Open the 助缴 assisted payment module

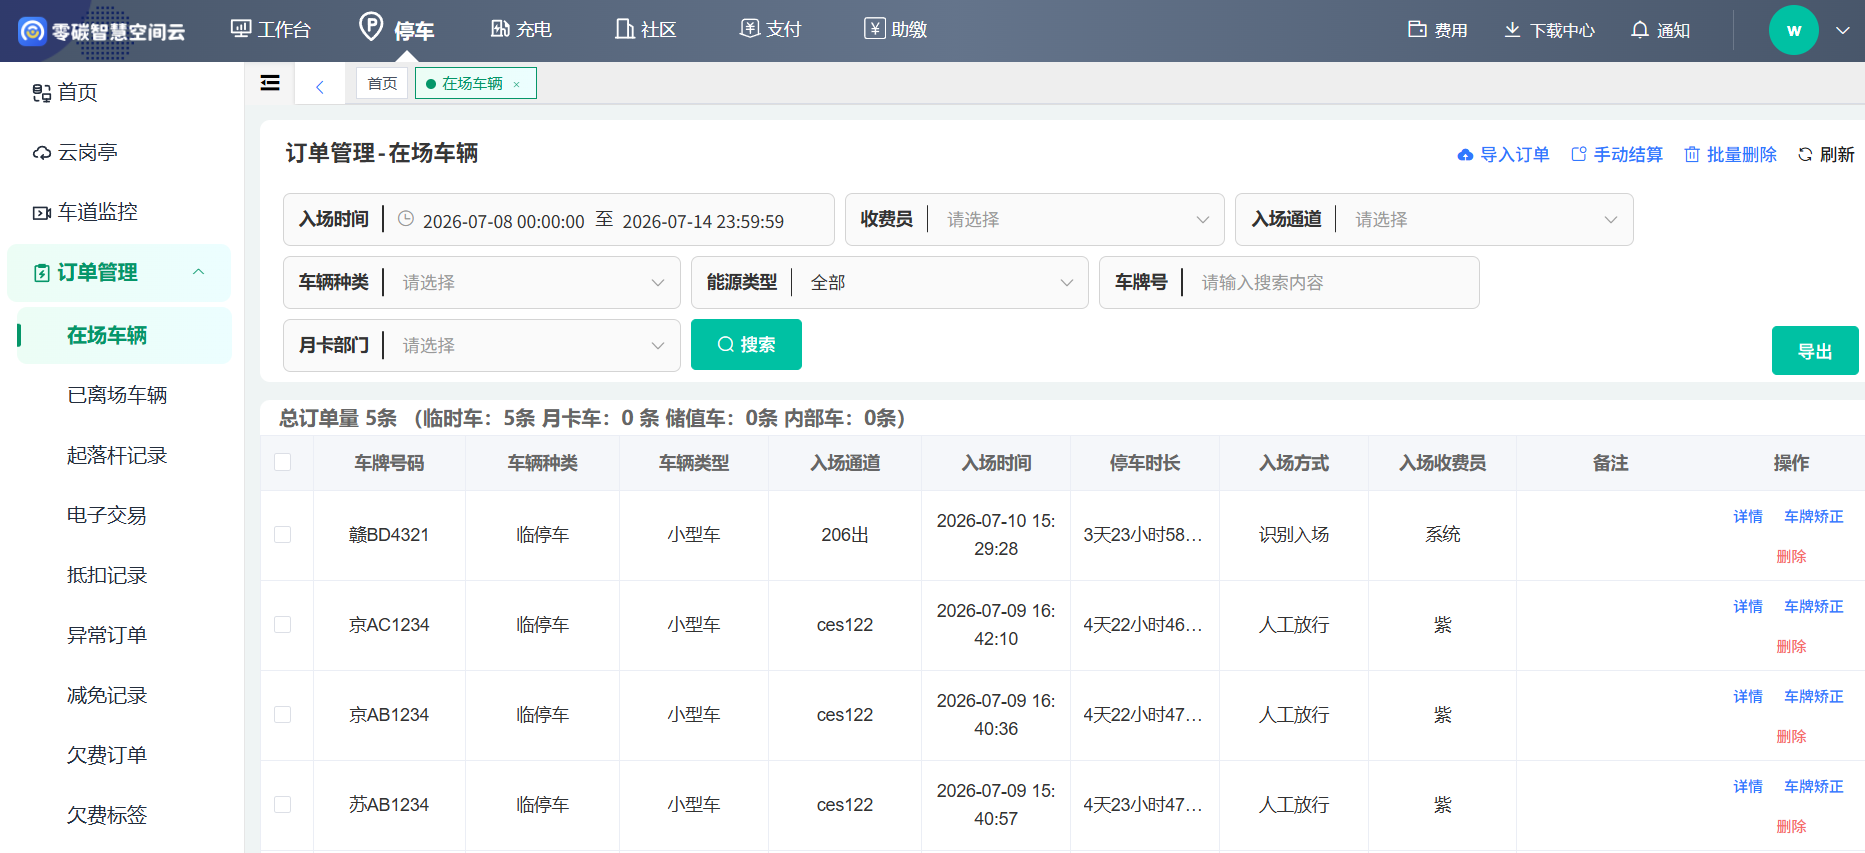[x=896, y=29]
